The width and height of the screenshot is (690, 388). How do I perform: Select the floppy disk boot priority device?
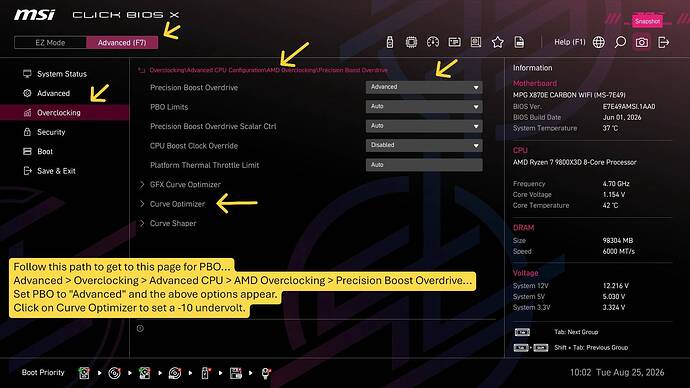point(236,373)
